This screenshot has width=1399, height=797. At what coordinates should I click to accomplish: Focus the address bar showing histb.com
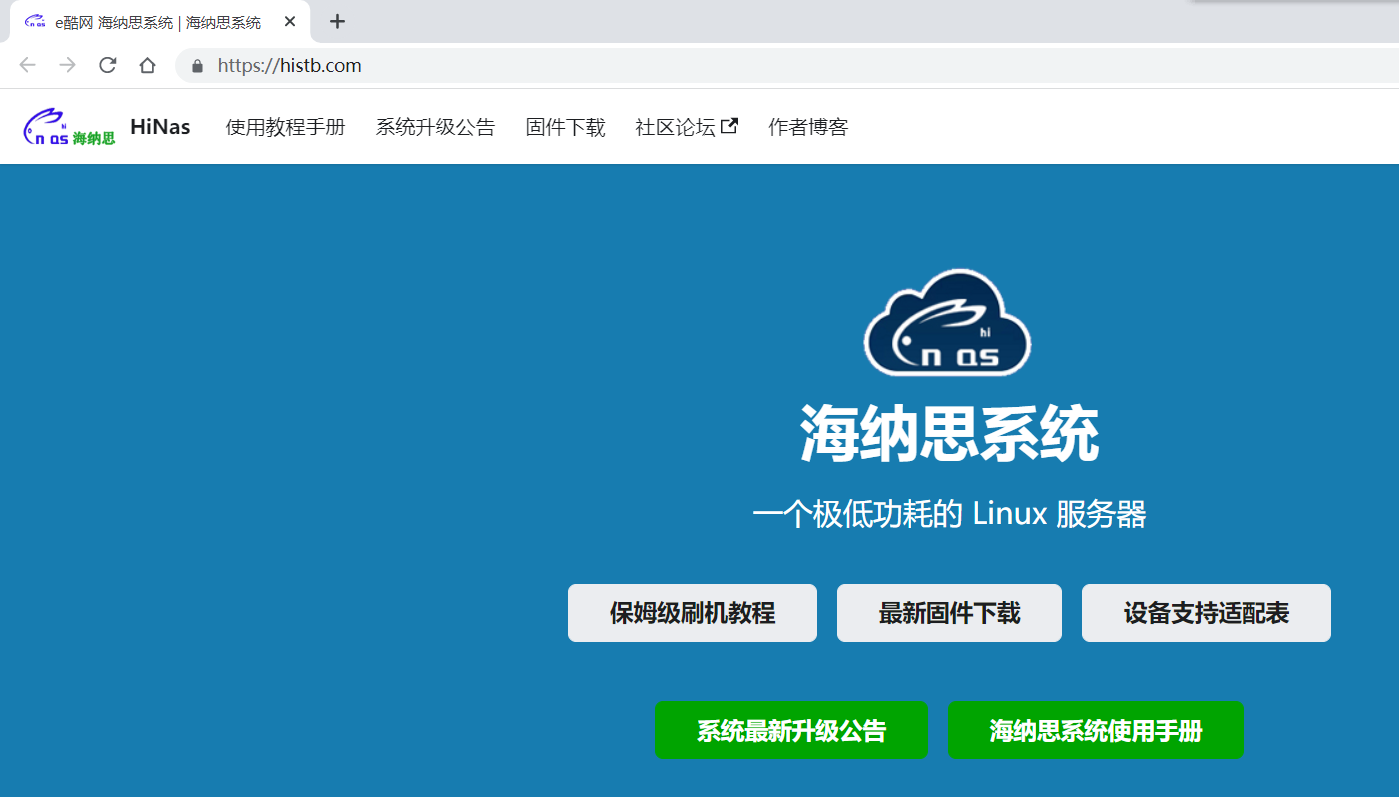pos(787,66)
